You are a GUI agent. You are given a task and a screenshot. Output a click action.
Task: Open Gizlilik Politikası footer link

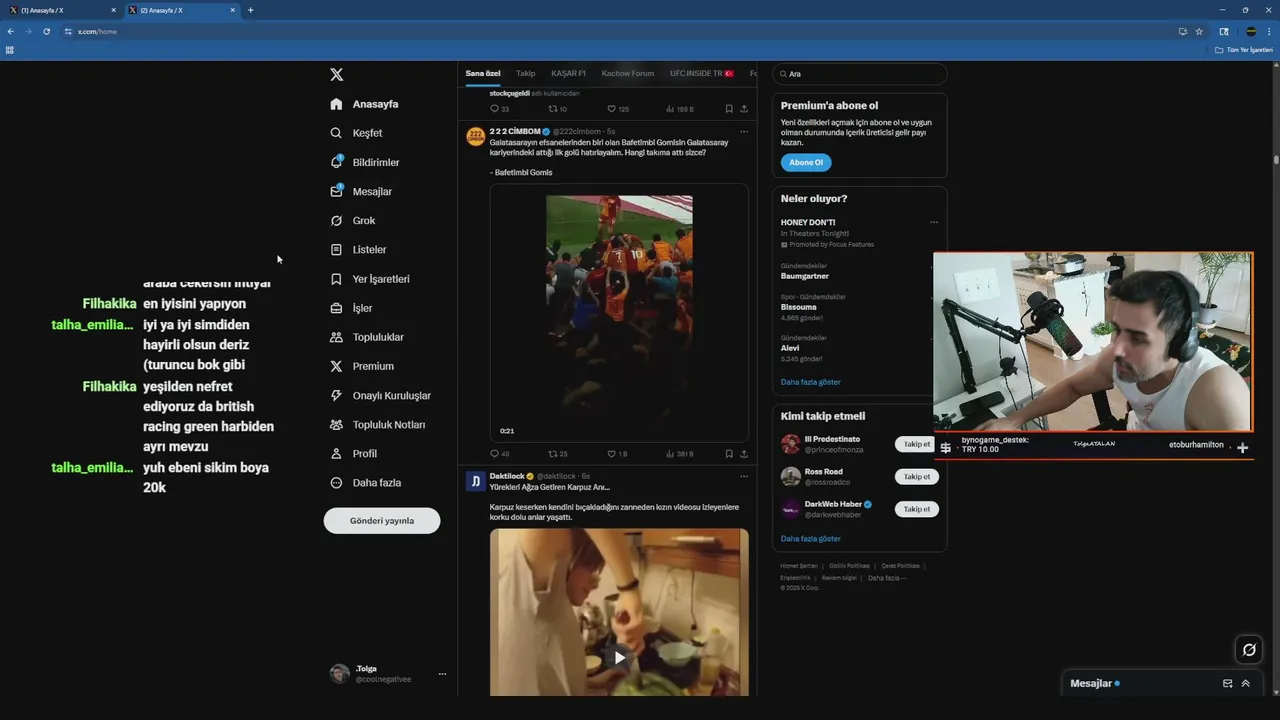pos(849,566)
